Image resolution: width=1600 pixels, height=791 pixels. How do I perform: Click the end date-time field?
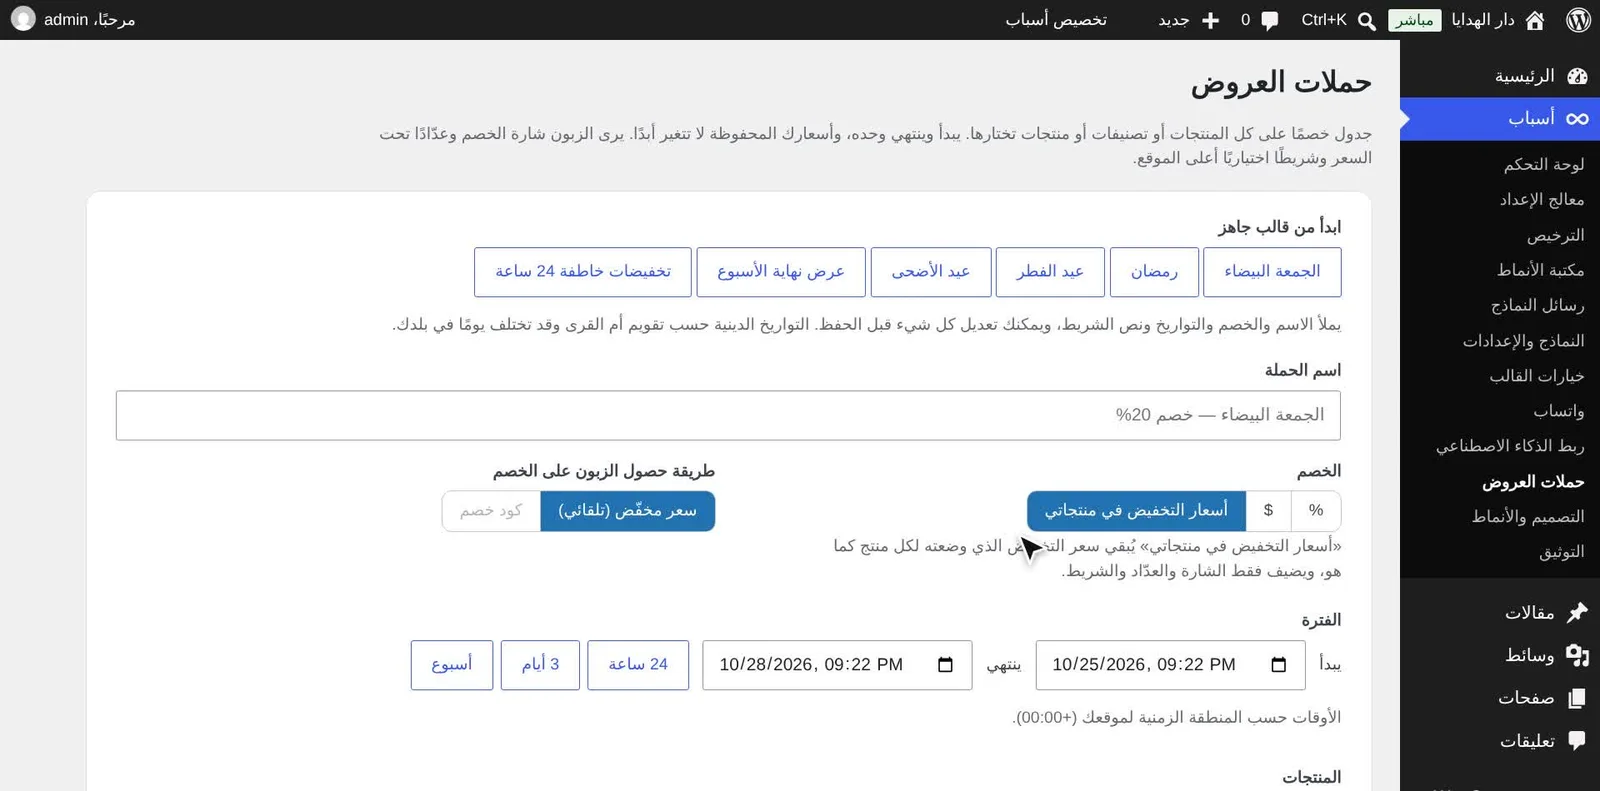coord(837,665)
